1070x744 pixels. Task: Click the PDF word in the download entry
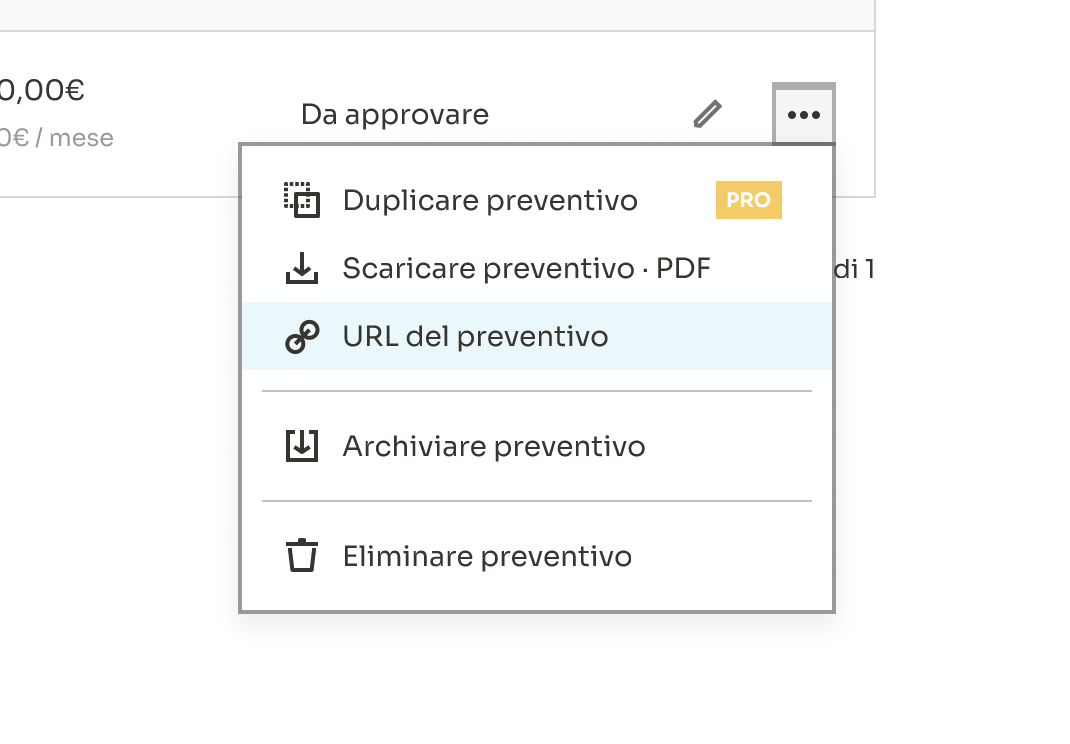point(683,268)
